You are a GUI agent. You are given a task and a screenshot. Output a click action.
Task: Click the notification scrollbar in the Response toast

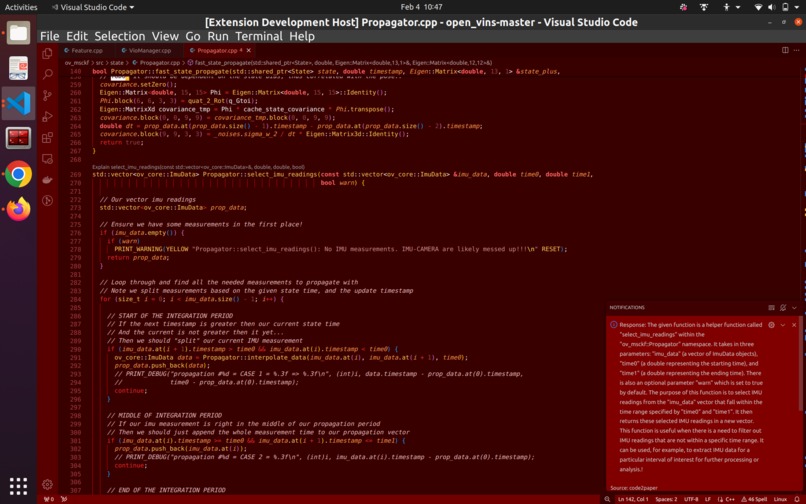click(x=801, y=364)
